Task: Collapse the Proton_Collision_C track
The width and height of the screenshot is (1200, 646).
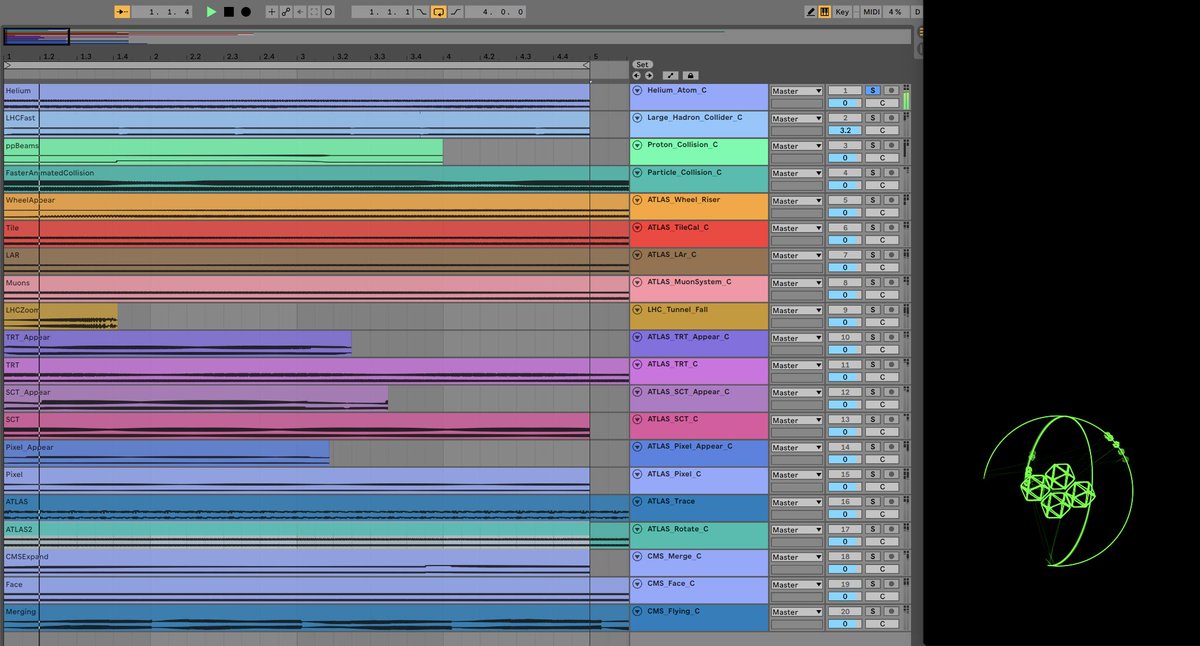Action: pyautogui.click(x=637, y=145)
